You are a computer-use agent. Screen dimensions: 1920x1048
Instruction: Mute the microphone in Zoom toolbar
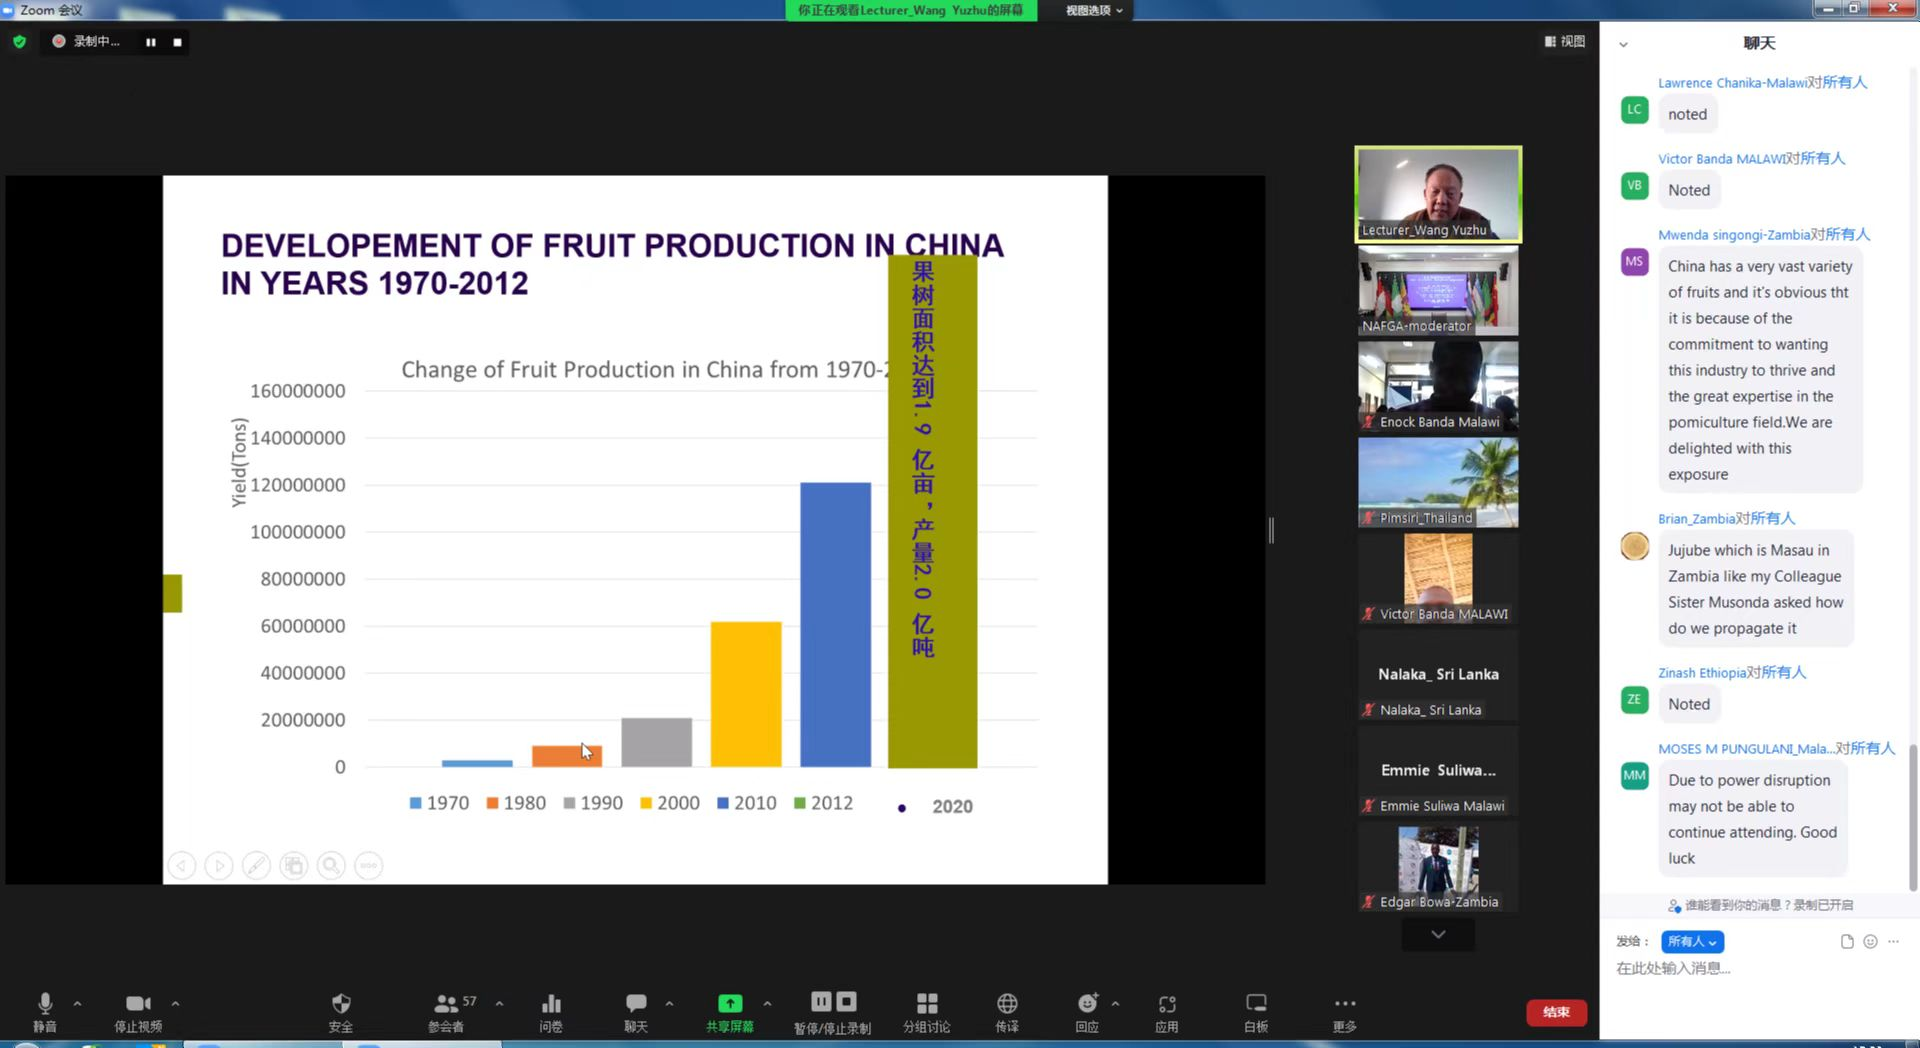45,1011
